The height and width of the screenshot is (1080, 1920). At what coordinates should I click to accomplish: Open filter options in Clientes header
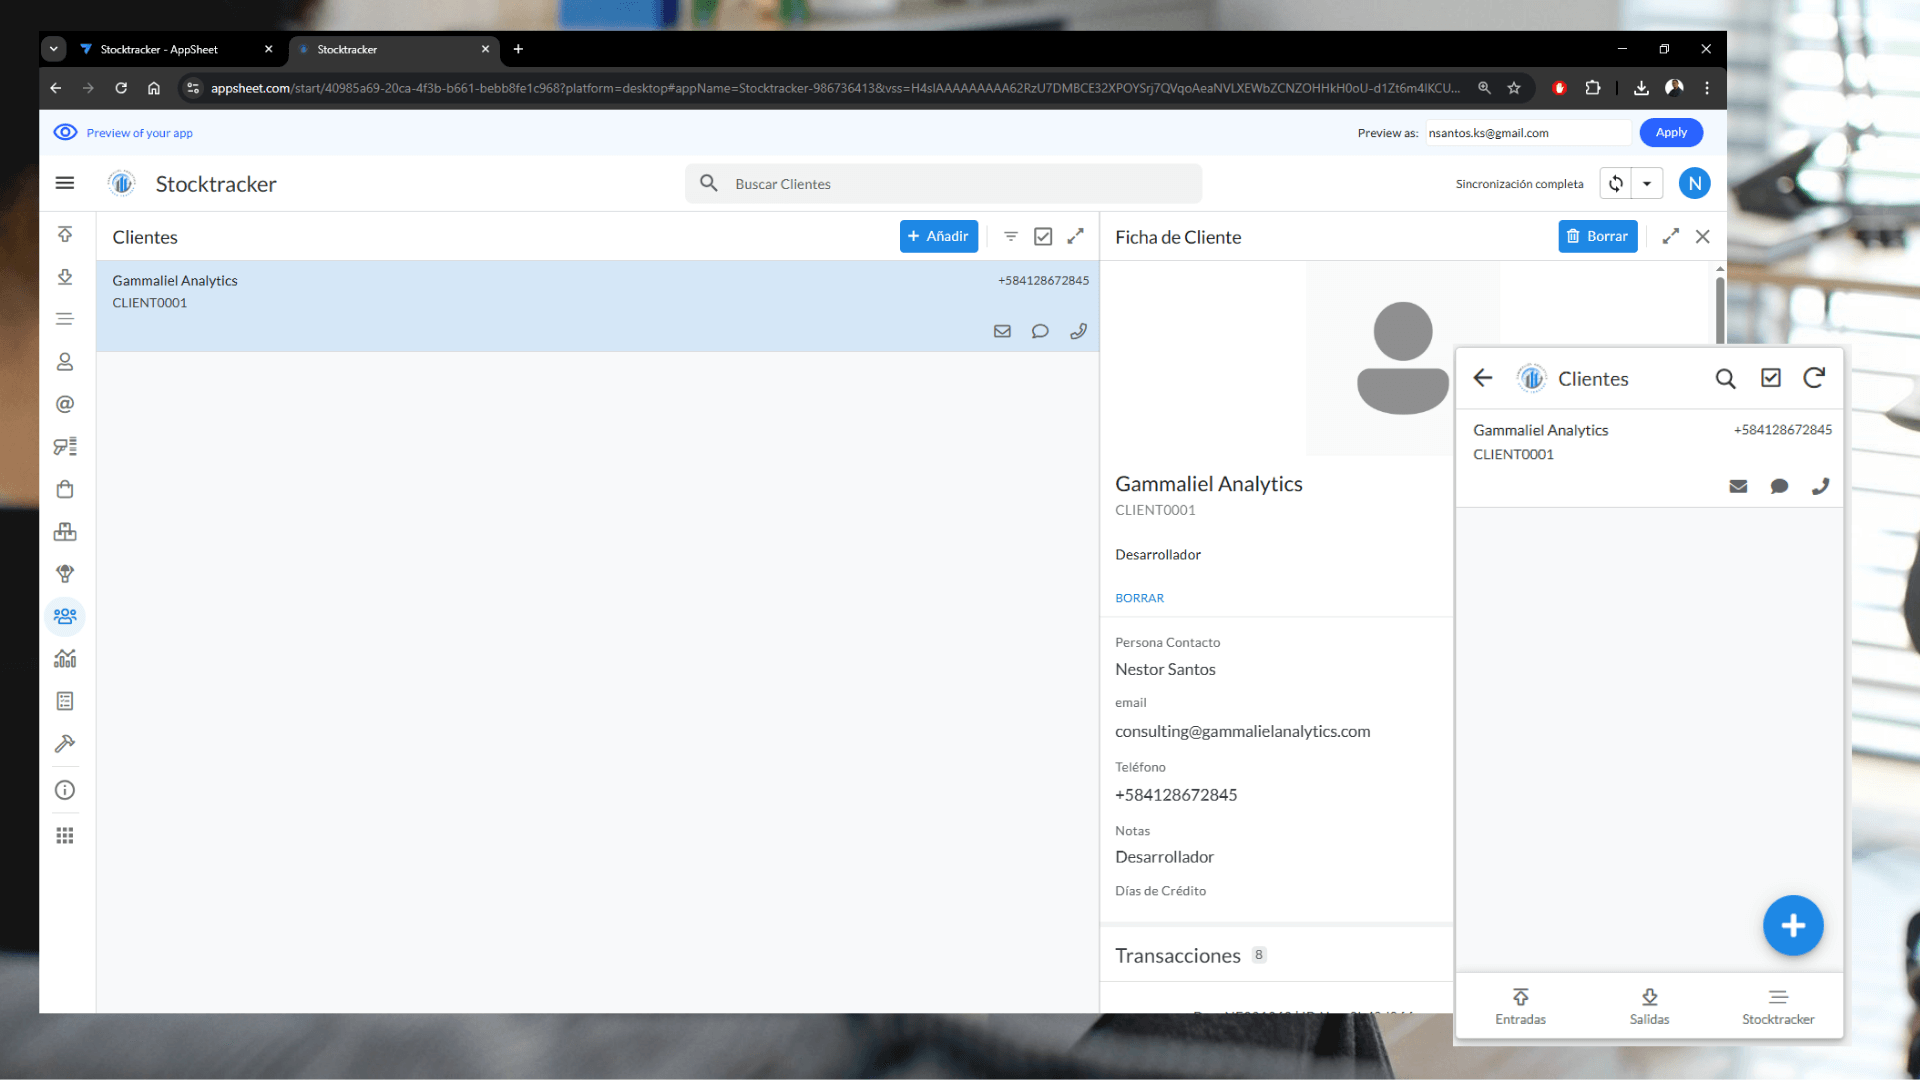[x=1011, y=237]
